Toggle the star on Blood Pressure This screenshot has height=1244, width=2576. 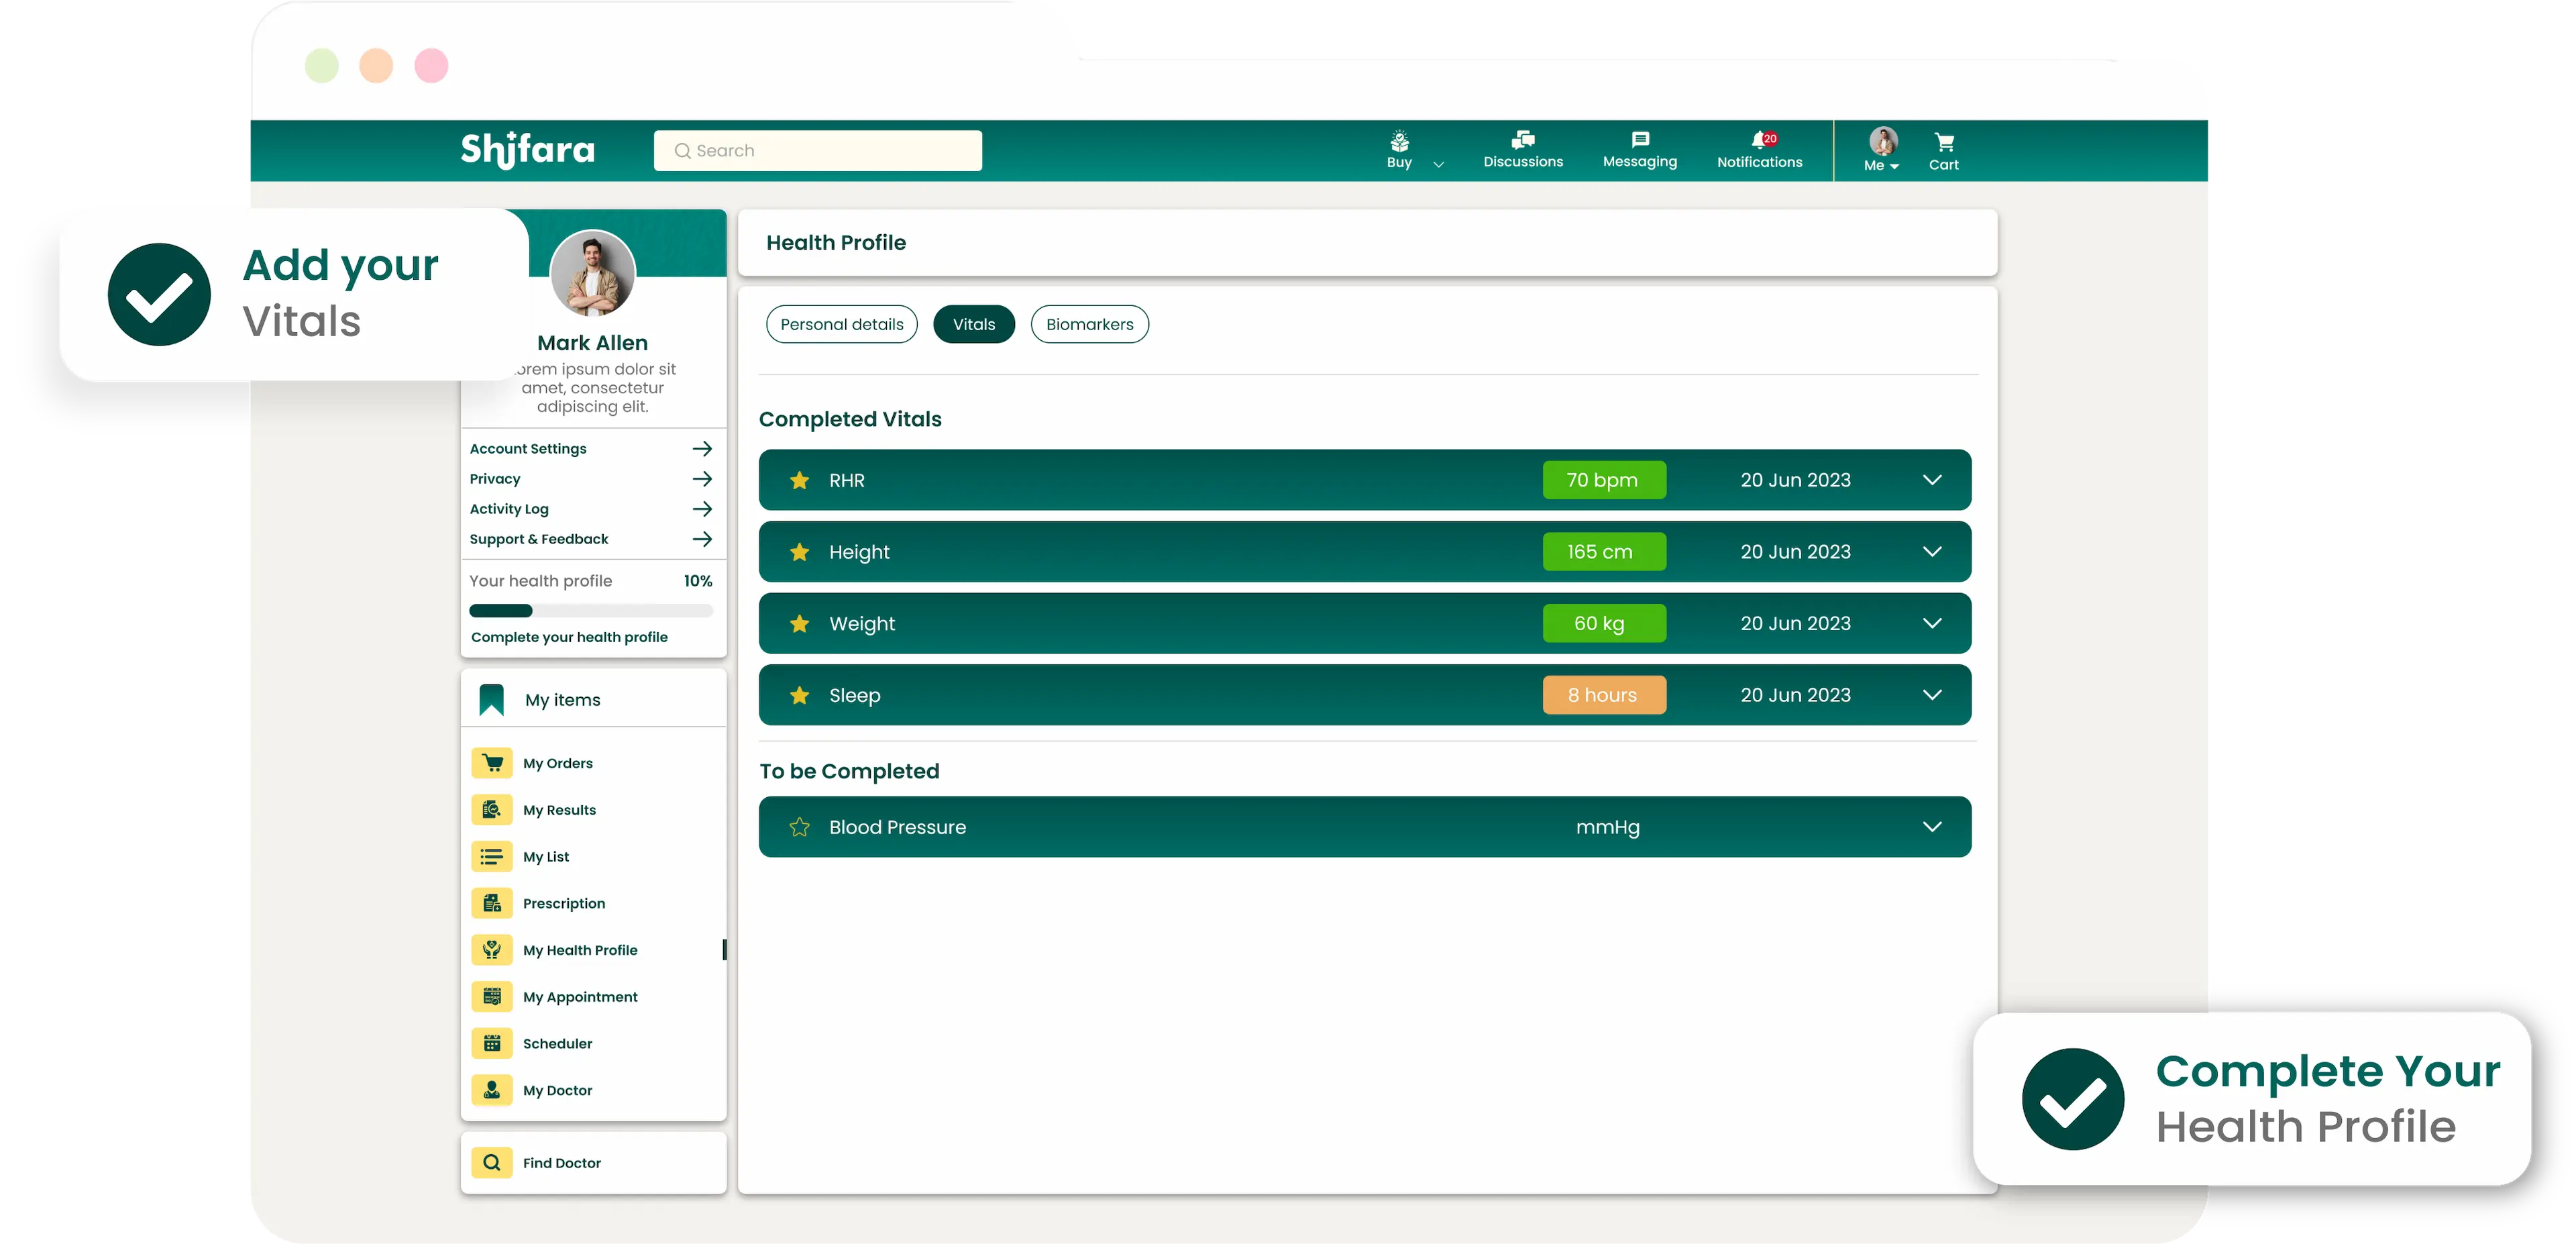tap(799, 827)
